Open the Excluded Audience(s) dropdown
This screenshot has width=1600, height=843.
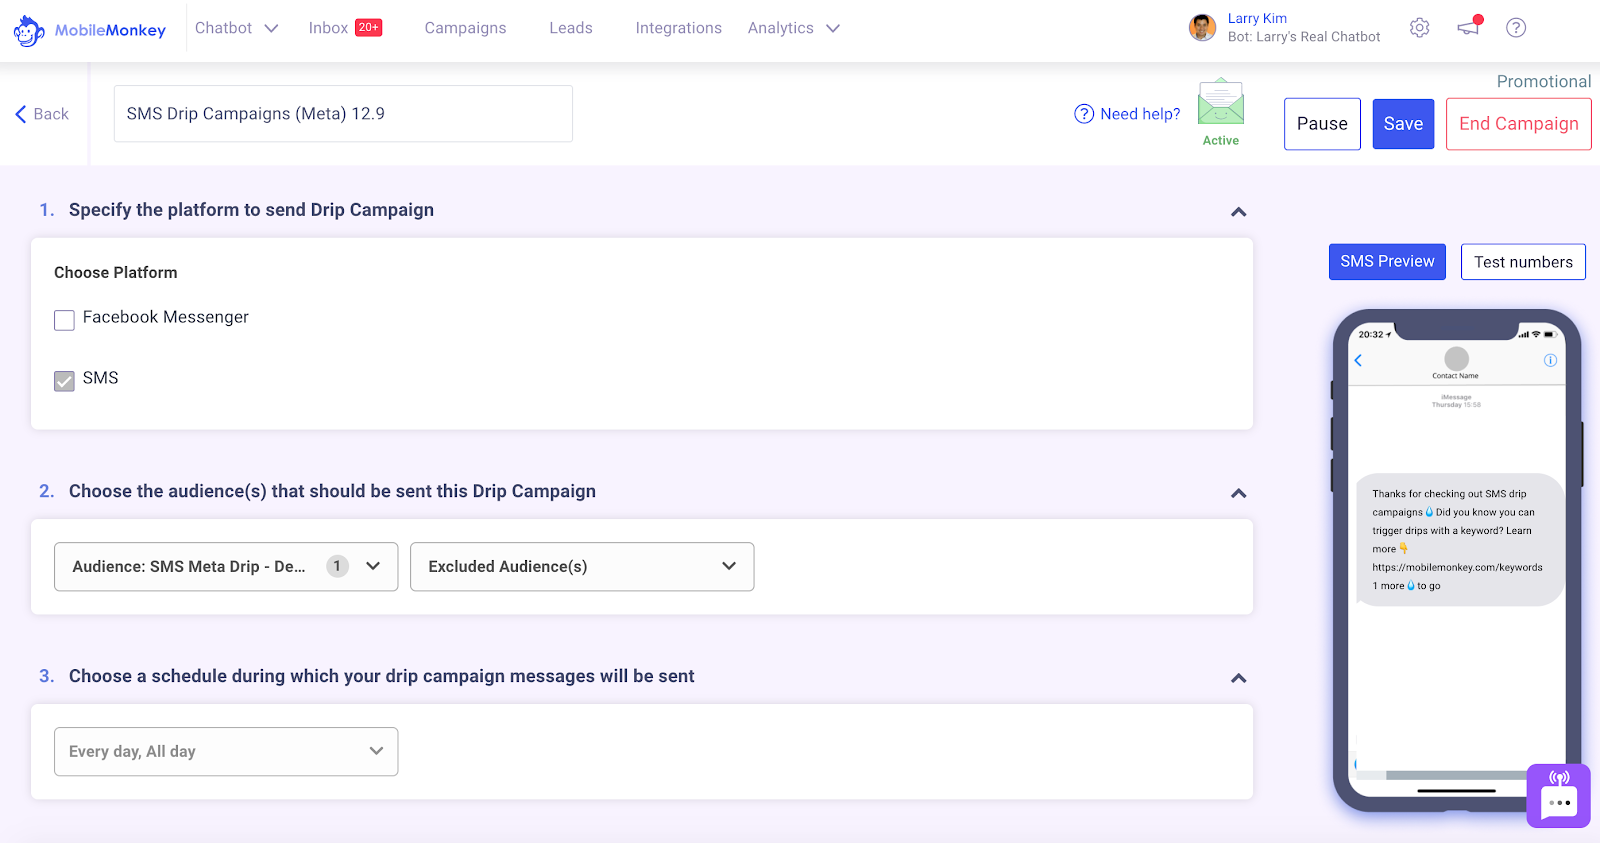(x=582, y=567)
